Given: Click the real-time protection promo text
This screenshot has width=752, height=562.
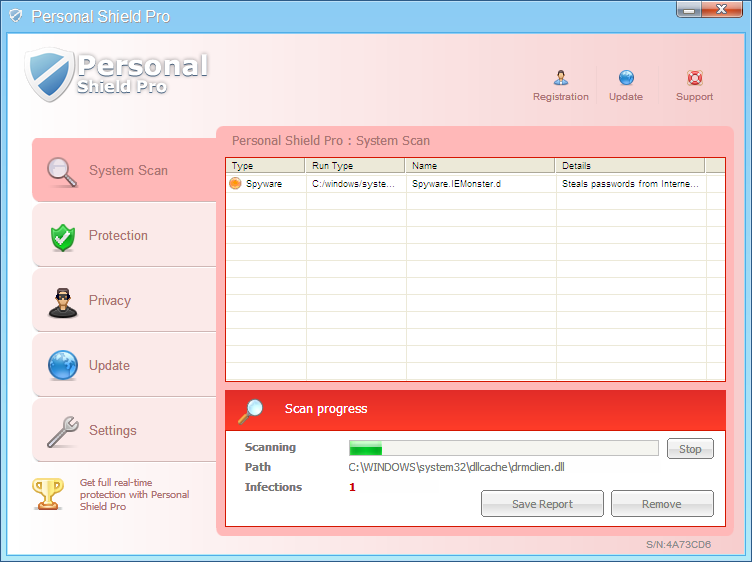Looking at the screenshot, I should (134, 494).
